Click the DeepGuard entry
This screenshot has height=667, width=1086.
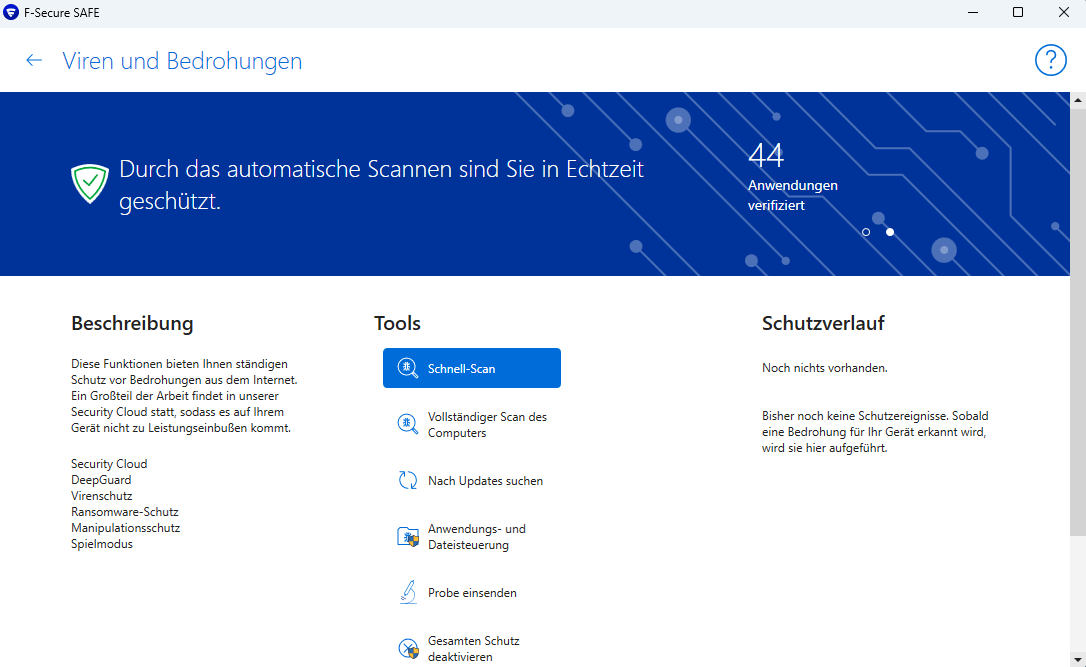pos(100,479)
